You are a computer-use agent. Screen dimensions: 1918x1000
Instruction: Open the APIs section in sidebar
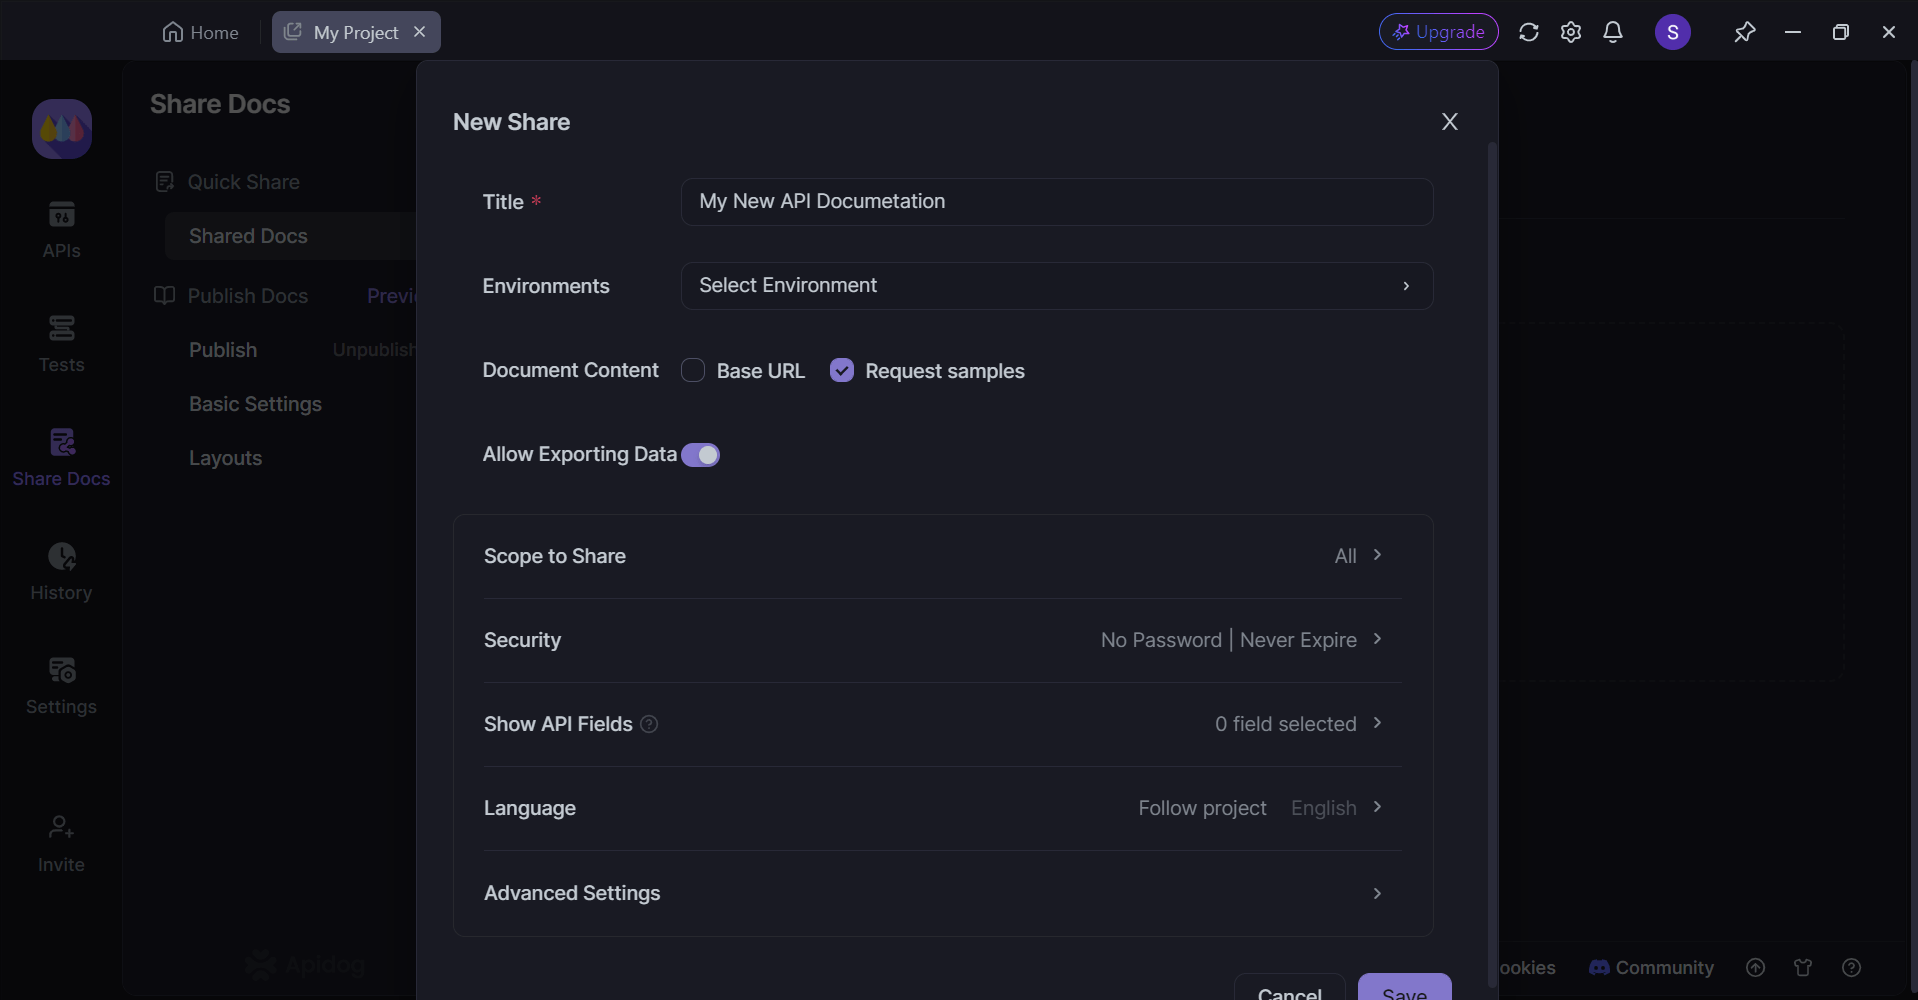61,229
